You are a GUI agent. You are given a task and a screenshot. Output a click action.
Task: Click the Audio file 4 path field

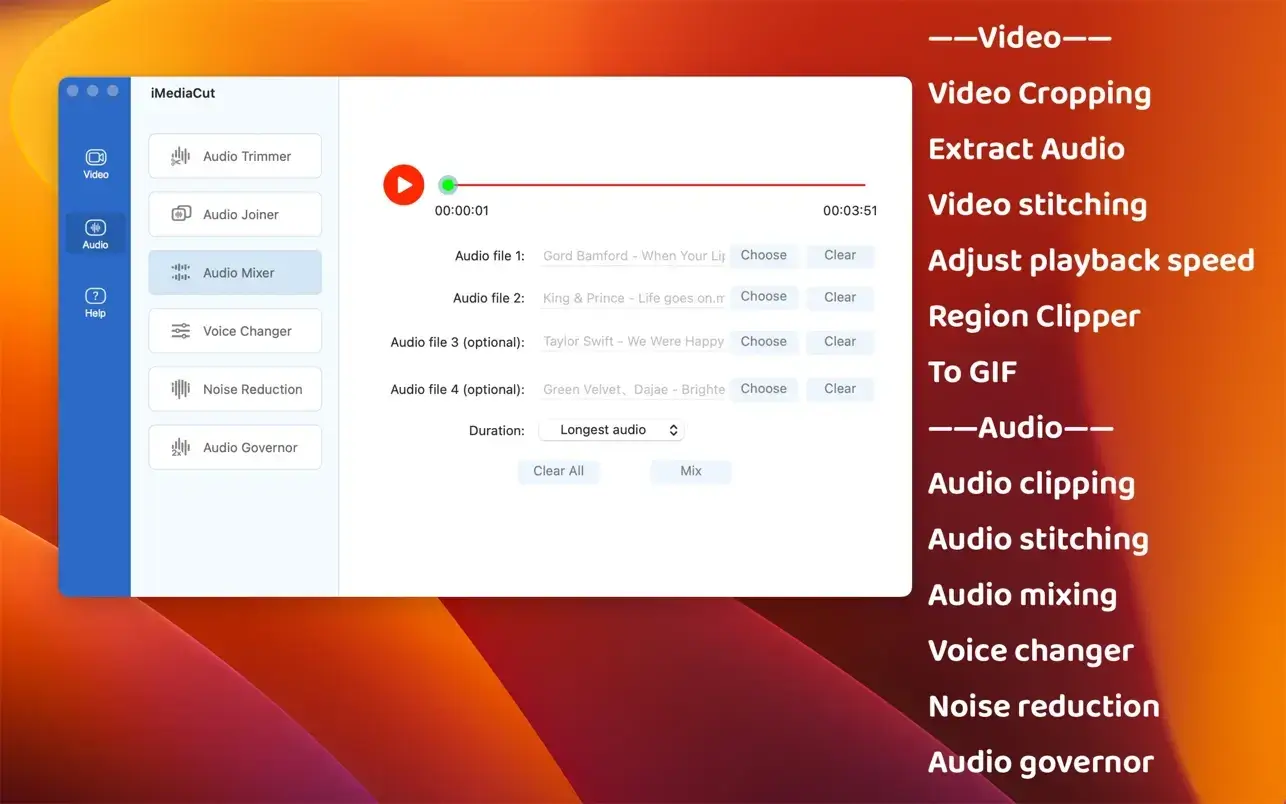(x=633, y=390)
